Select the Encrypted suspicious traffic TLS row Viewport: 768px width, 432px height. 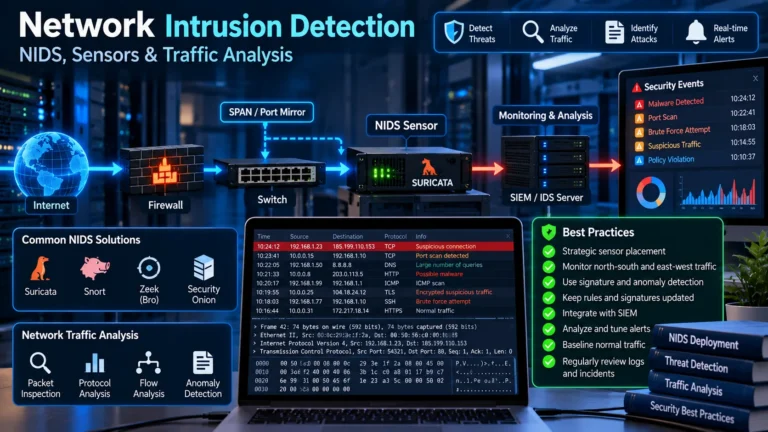[x=383, y=292]
